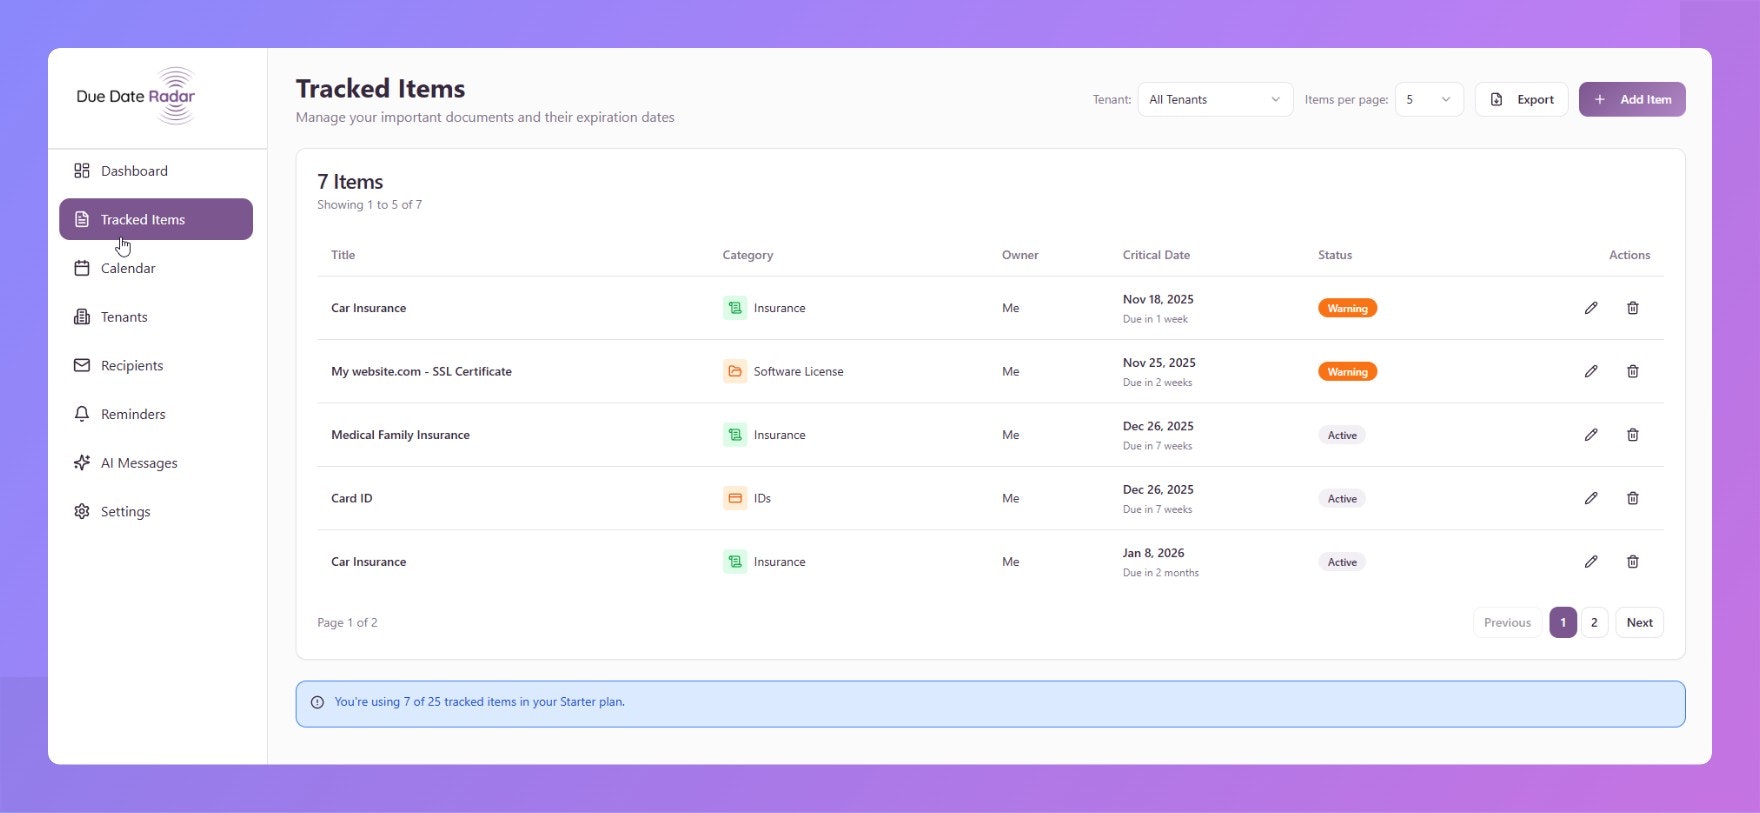This screenshot has width=1760, height=813.
Task: Click 'My website.com - SSL Certificate' title
Action: (x=421, y=371)
